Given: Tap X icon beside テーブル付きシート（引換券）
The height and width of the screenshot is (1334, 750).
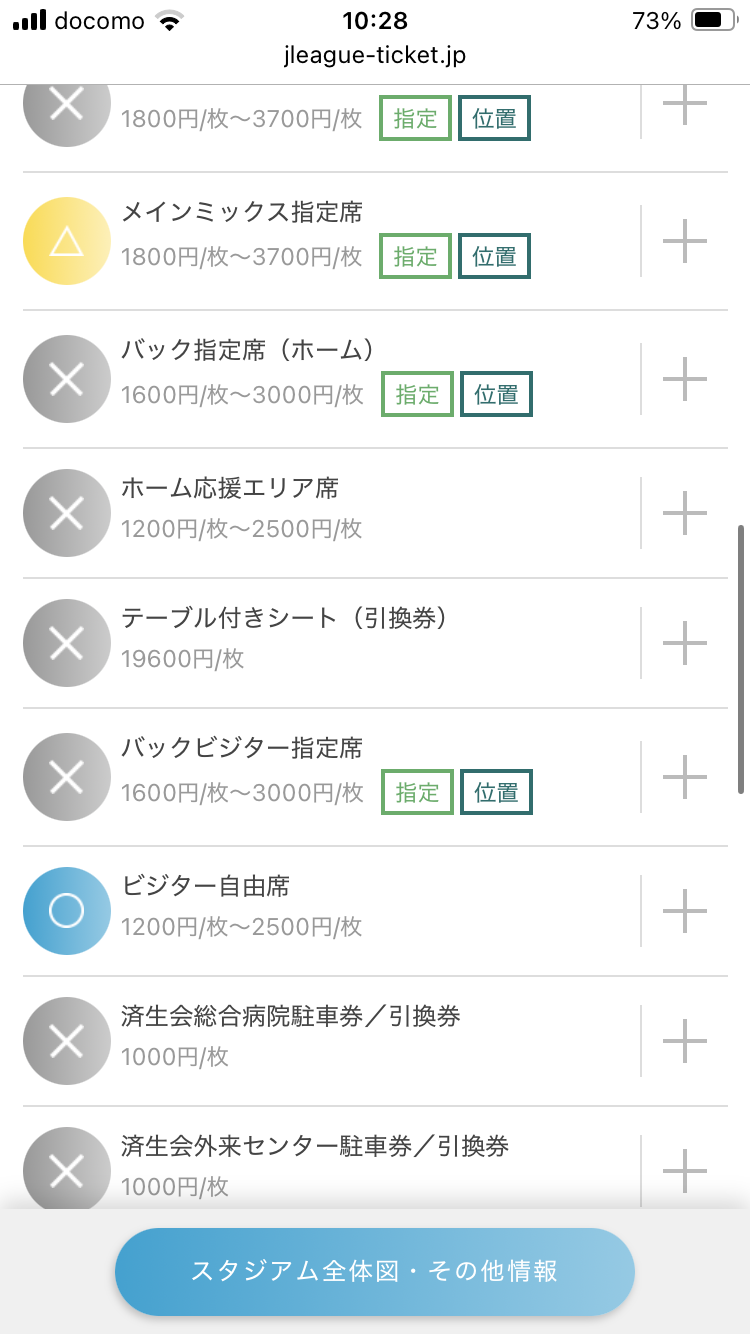Looking at the screenshot, I should [x=66, y=643].
